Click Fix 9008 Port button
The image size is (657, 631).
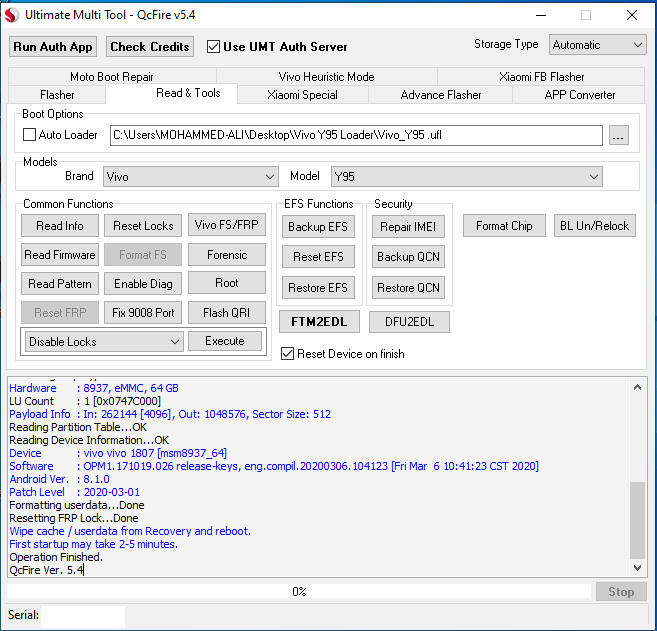point(143,313)
